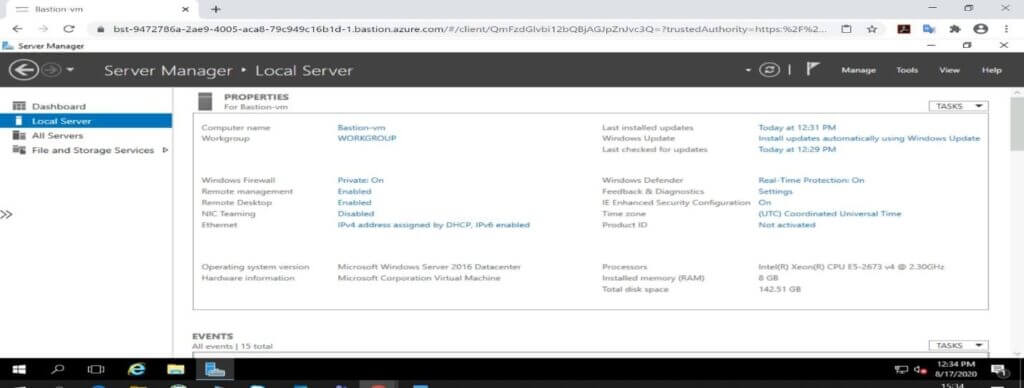Click IE Enhanced Security Configuration On link
This screenshot has width=1024, height=388.
765,202
